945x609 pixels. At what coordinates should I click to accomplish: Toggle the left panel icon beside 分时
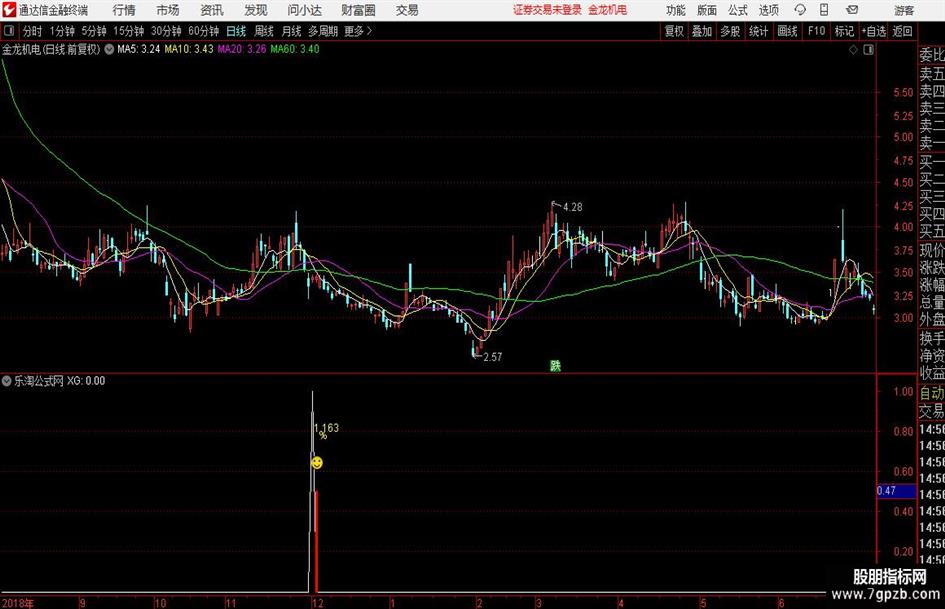tap(9, 31)
